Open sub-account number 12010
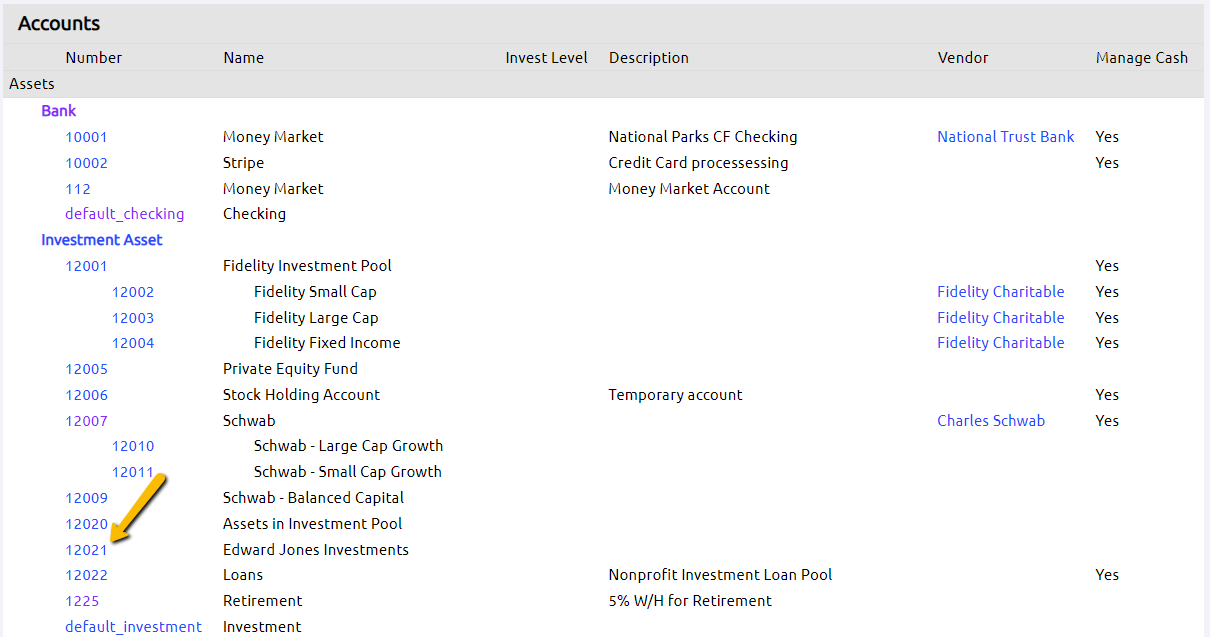The image size is (1210, 637). point(133,446)
